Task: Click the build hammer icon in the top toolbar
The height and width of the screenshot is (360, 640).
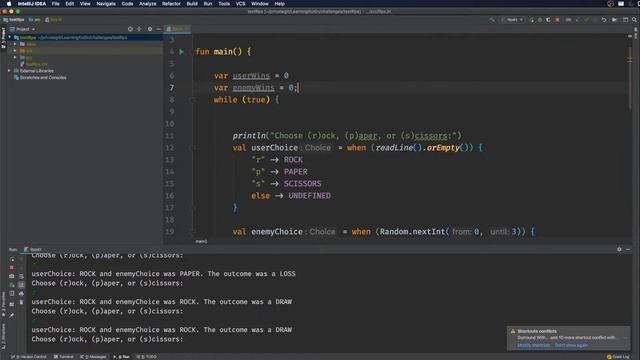Action: [x=492, y=20]
